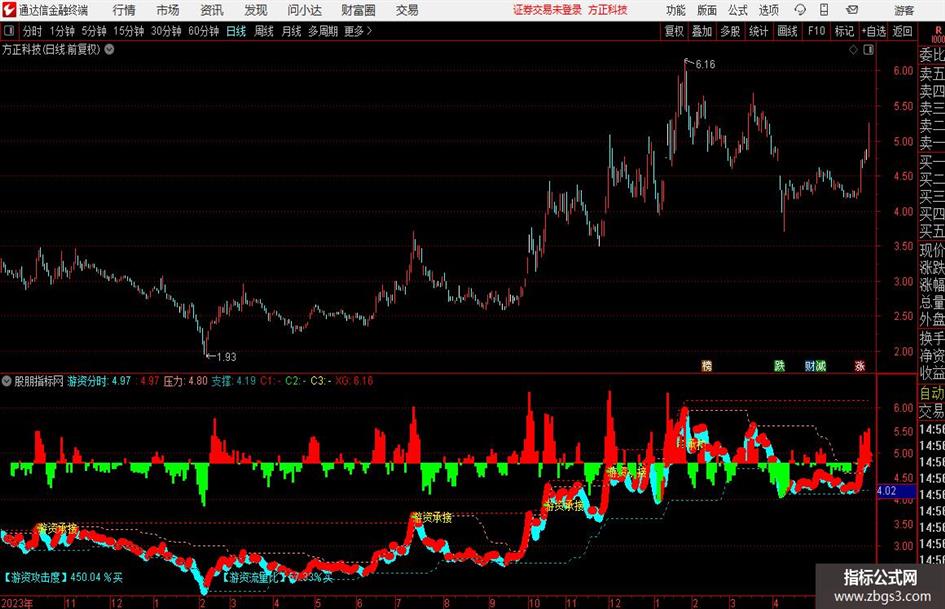Click the diamond icon at chart top right
The height and width of the screenshot is (609, 945).
tap(853, 50)
